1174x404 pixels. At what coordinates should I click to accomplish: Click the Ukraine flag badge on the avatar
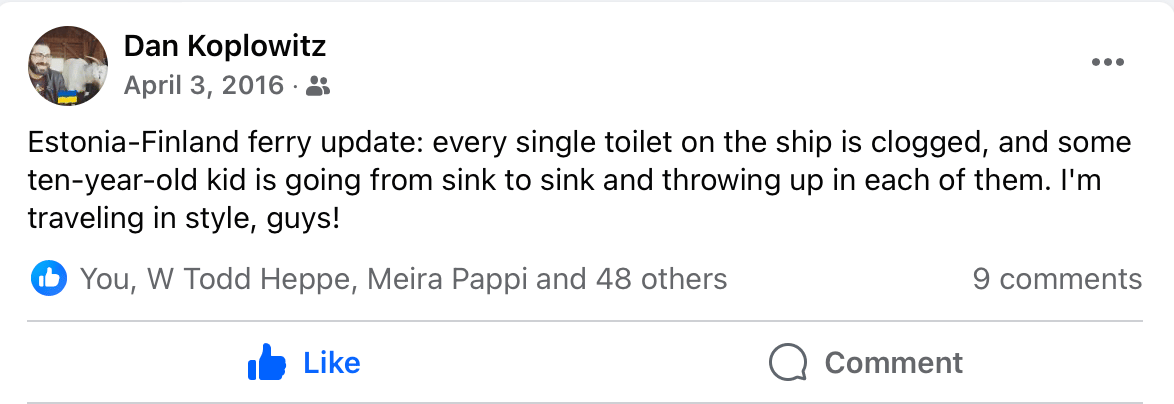tap(68, 98)
